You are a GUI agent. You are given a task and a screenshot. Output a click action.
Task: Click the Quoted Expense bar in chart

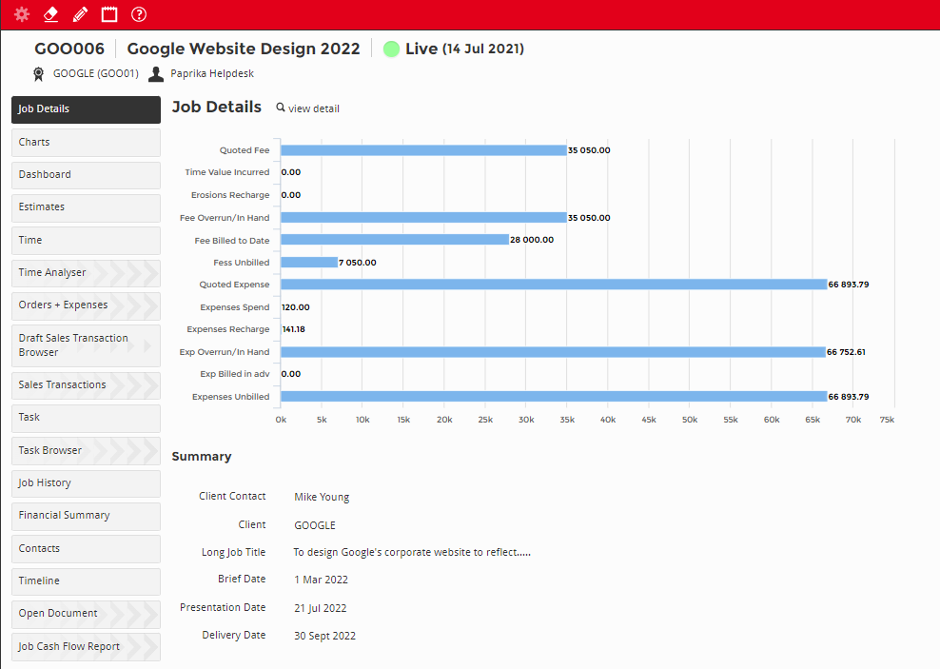[x=553, y=285]
